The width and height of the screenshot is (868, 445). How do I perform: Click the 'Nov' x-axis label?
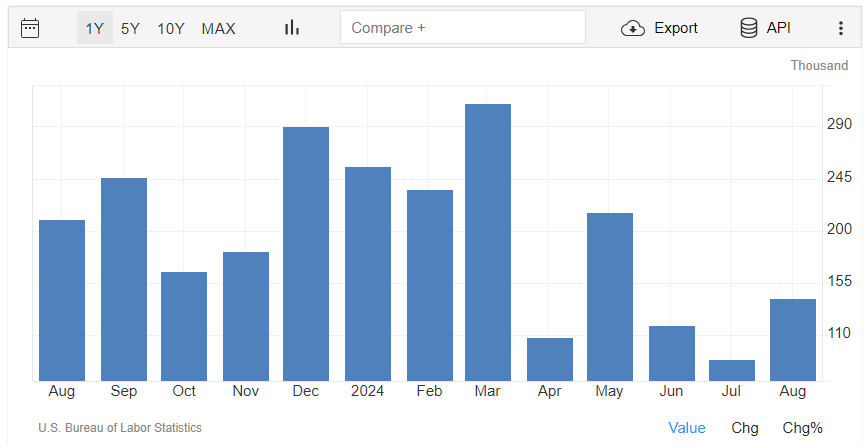(x=245, y=391)
